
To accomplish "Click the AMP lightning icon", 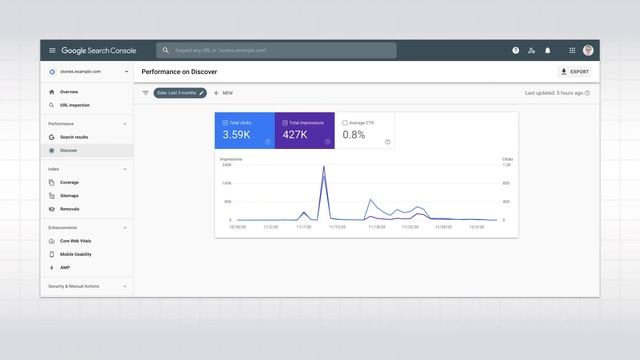I will (x=51, y=268).
